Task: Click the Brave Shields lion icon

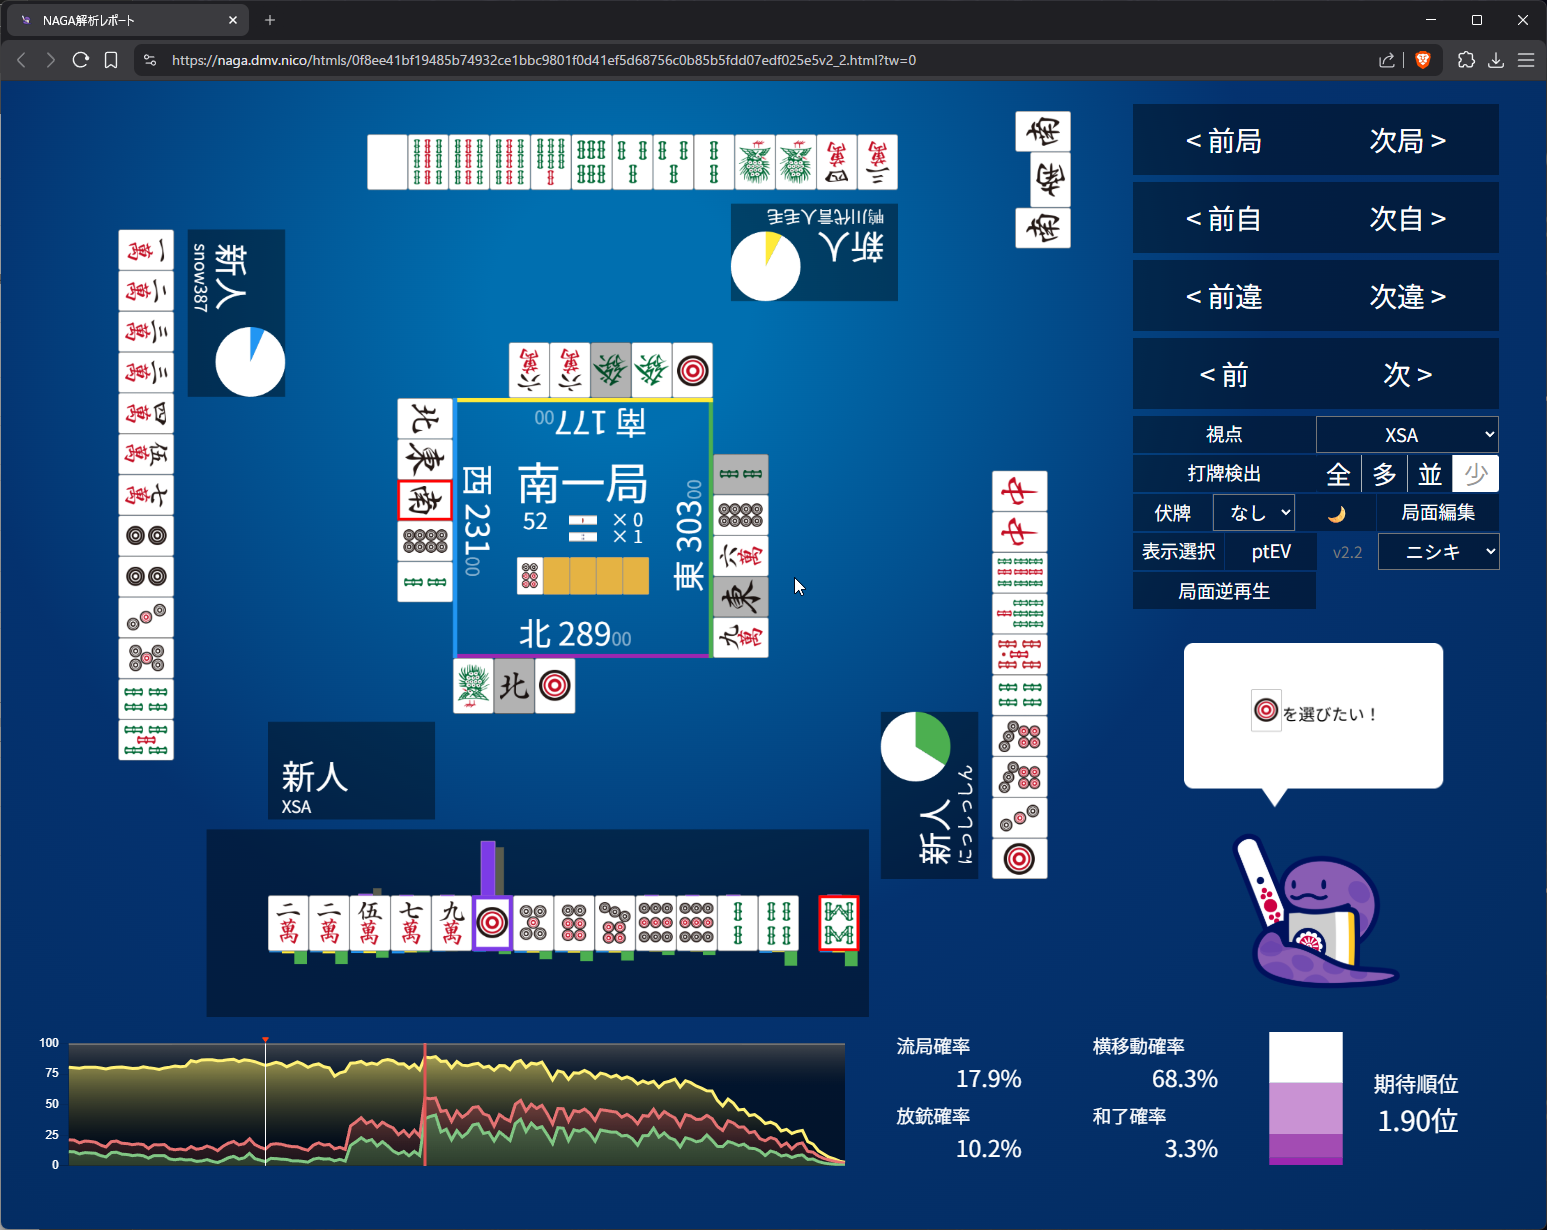Action: (x=1422, y=60)
